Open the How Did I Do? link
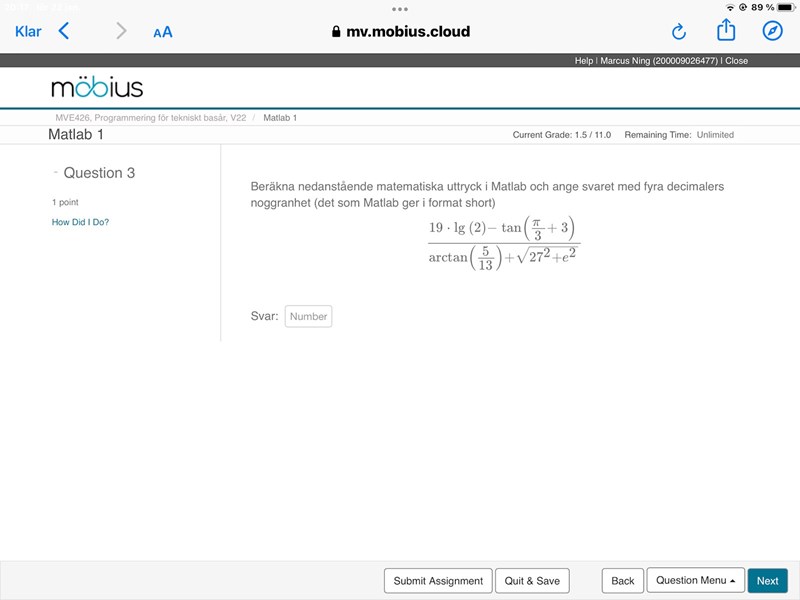 pos(80,222)
